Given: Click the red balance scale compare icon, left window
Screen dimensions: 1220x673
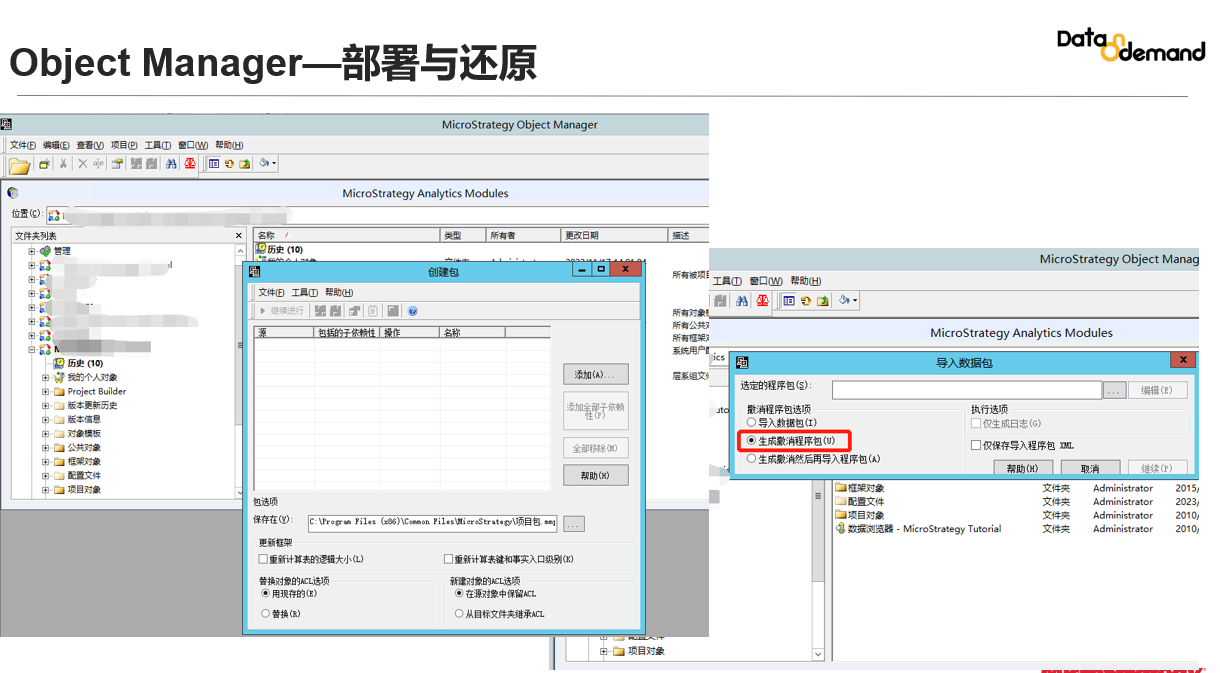Looking at the screenshot, I should click(x=190, y=164).
